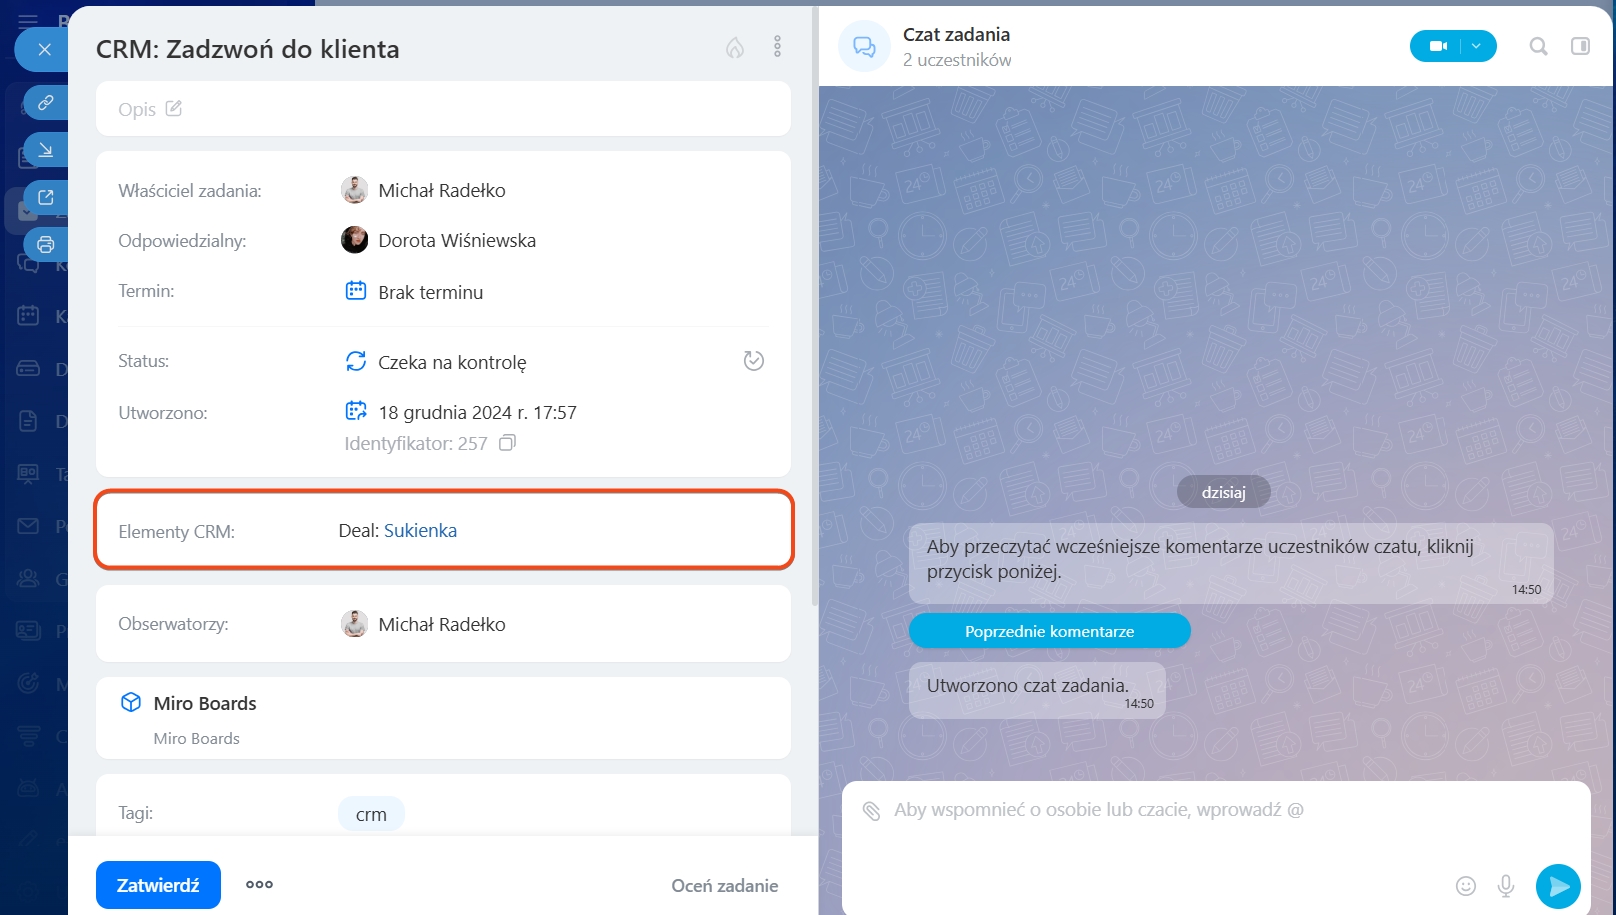Open more actions next to Zatwierdź
Viewport: 1616px width, 915px height.
tap(259, 885)
